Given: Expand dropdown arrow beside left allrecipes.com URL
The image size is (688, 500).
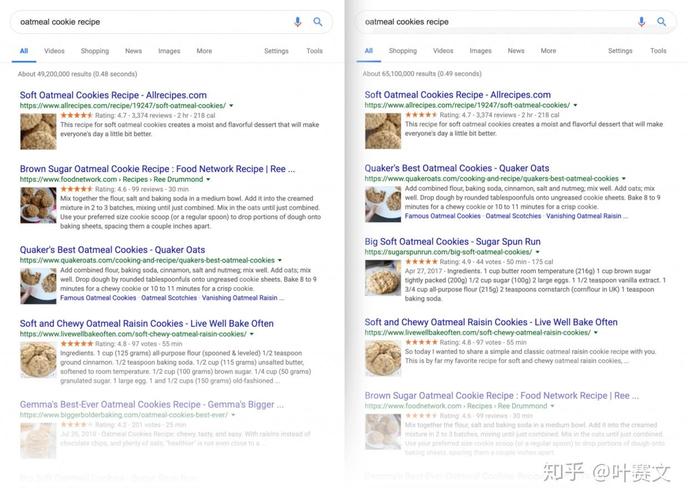Looking at the screenshot, I should 231,105.
